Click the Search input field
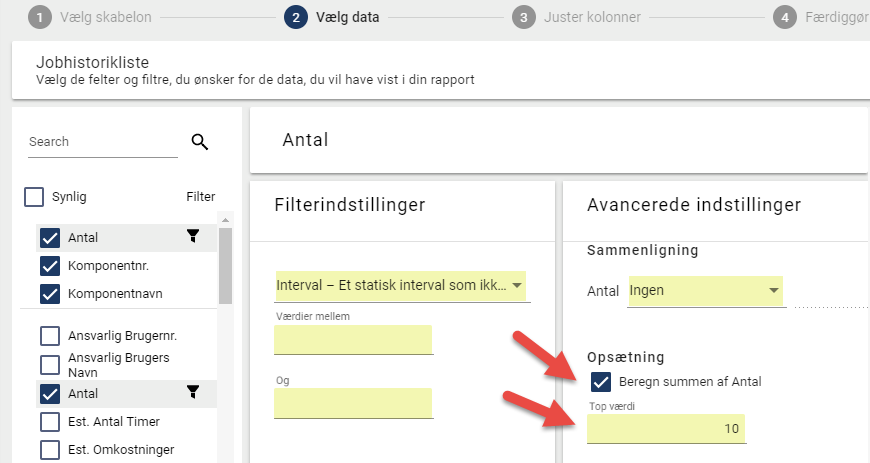 [x=103, y=142]
